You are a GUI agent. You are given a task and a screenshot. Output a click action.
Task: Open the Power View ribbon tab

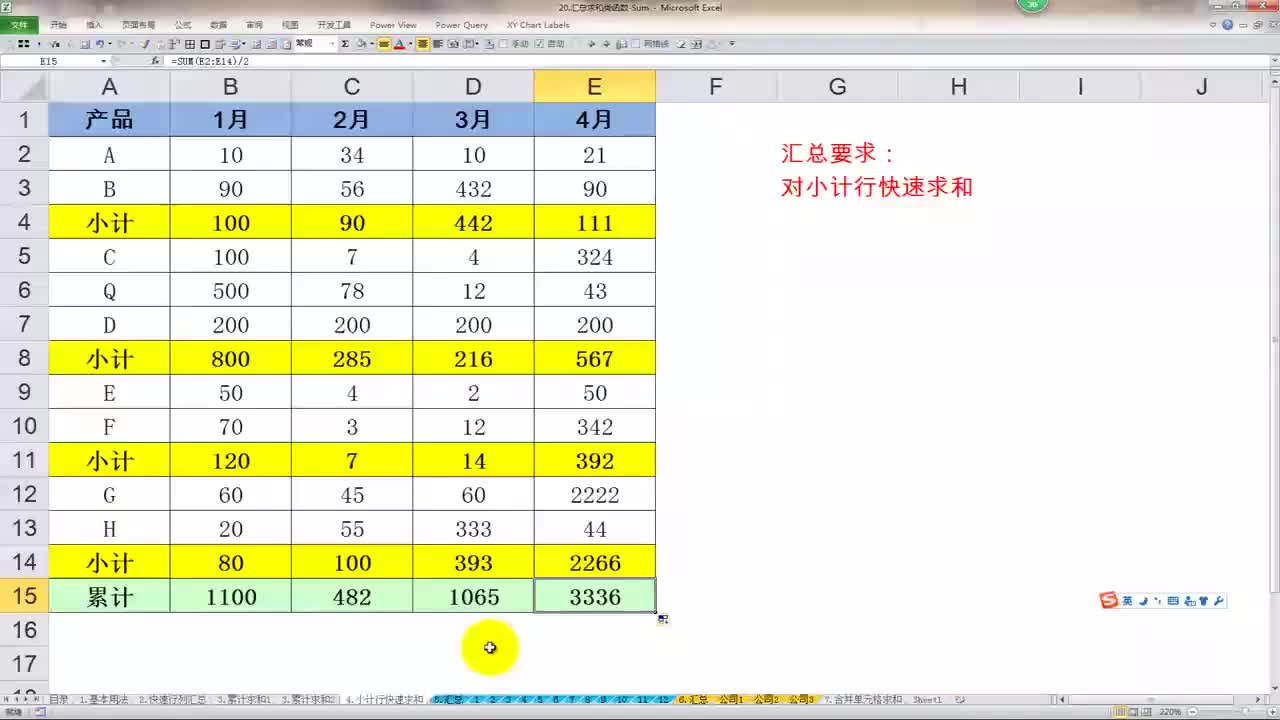click(x=393, y=25)
